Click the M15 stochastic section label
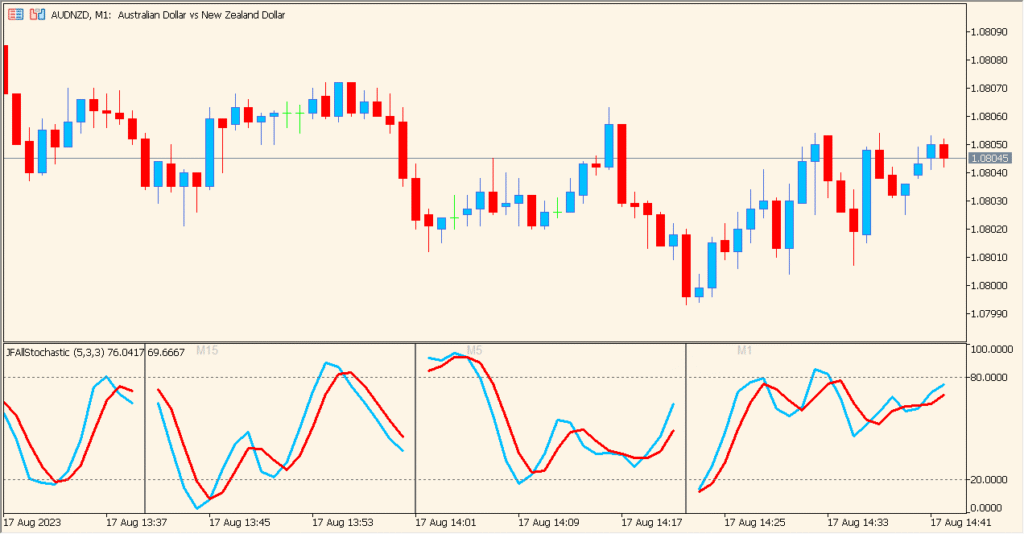1024x534 pixels. (x=207, y=351)
